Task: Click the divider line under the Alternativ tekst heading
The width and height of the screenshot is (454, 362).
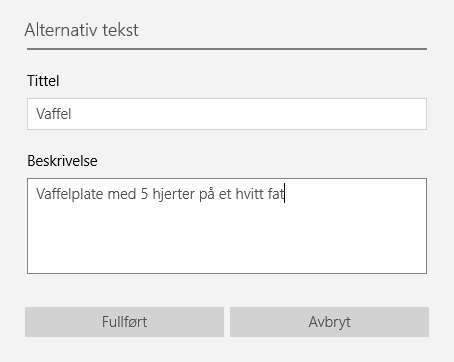Action: [x=227, y=49]
